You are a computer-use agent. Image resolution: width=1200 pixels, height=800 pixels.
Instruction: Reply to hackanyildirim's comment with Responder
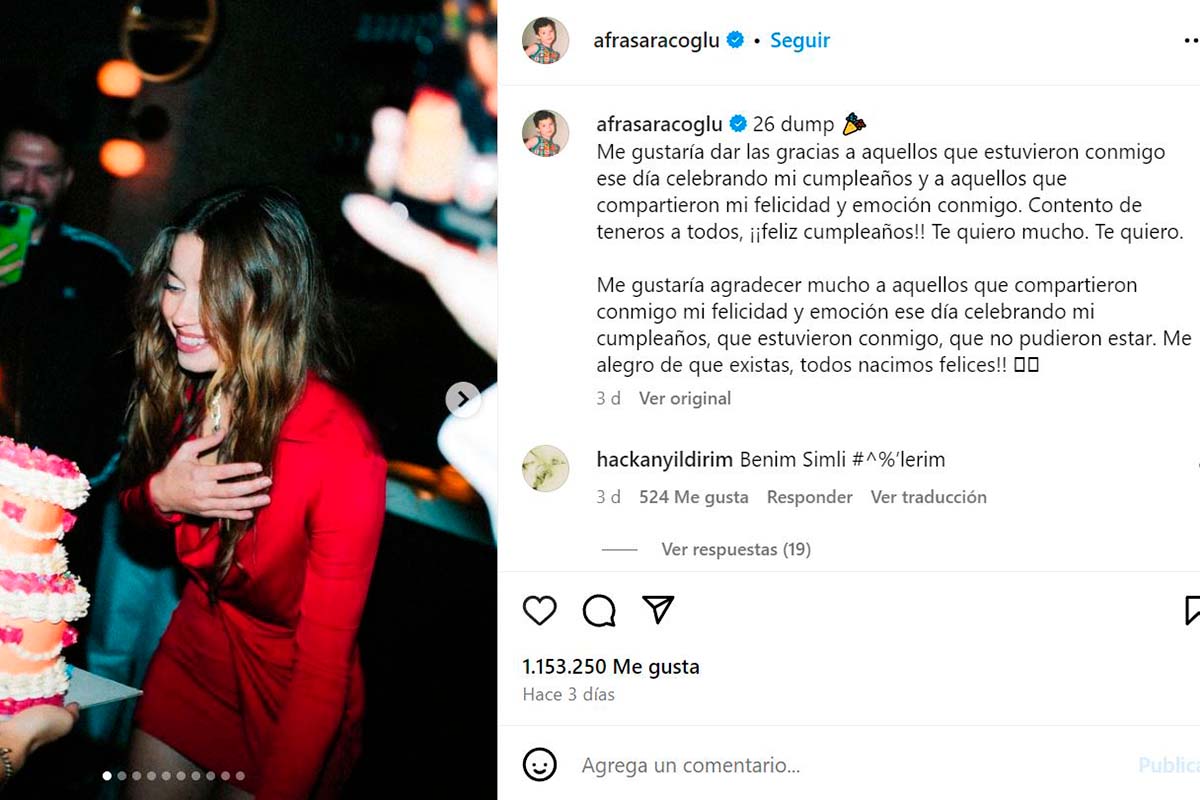[810, 497]
